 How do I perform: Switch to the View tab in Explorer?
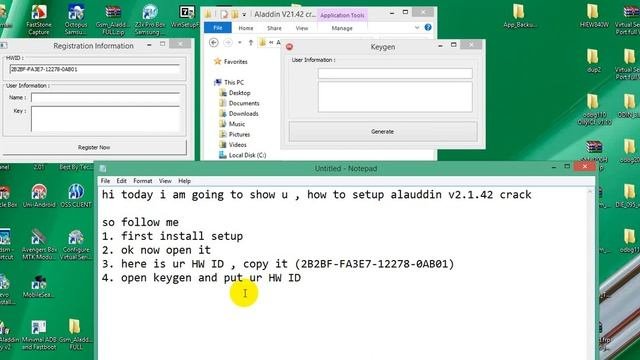302,28
